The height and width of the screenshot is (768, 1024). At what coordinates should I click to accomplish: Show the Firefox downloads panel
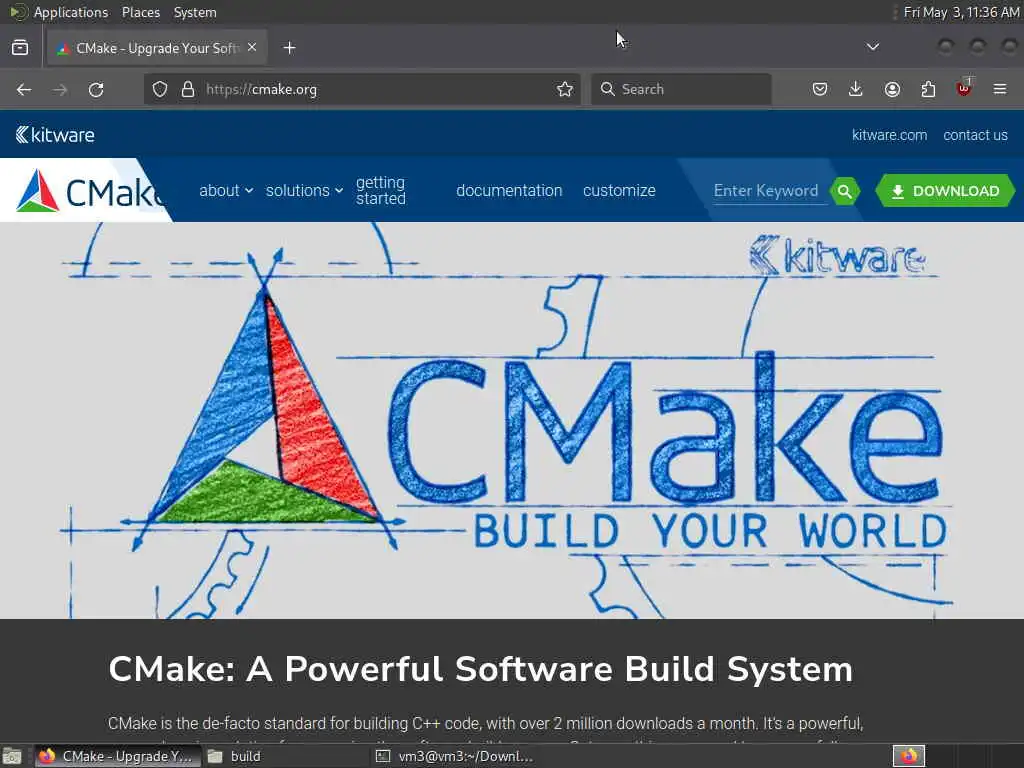pos(856,89)
